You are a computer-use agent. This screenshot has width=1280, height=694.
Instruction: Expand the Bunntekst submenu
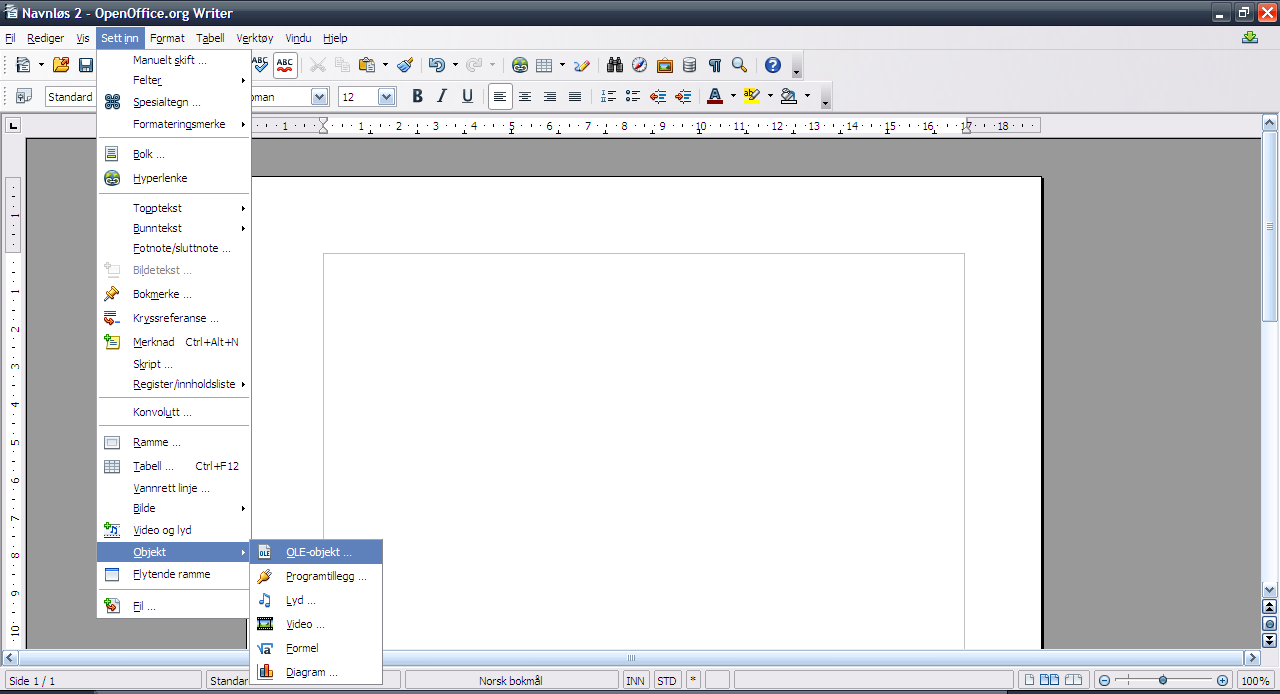[x=174, y=228]
